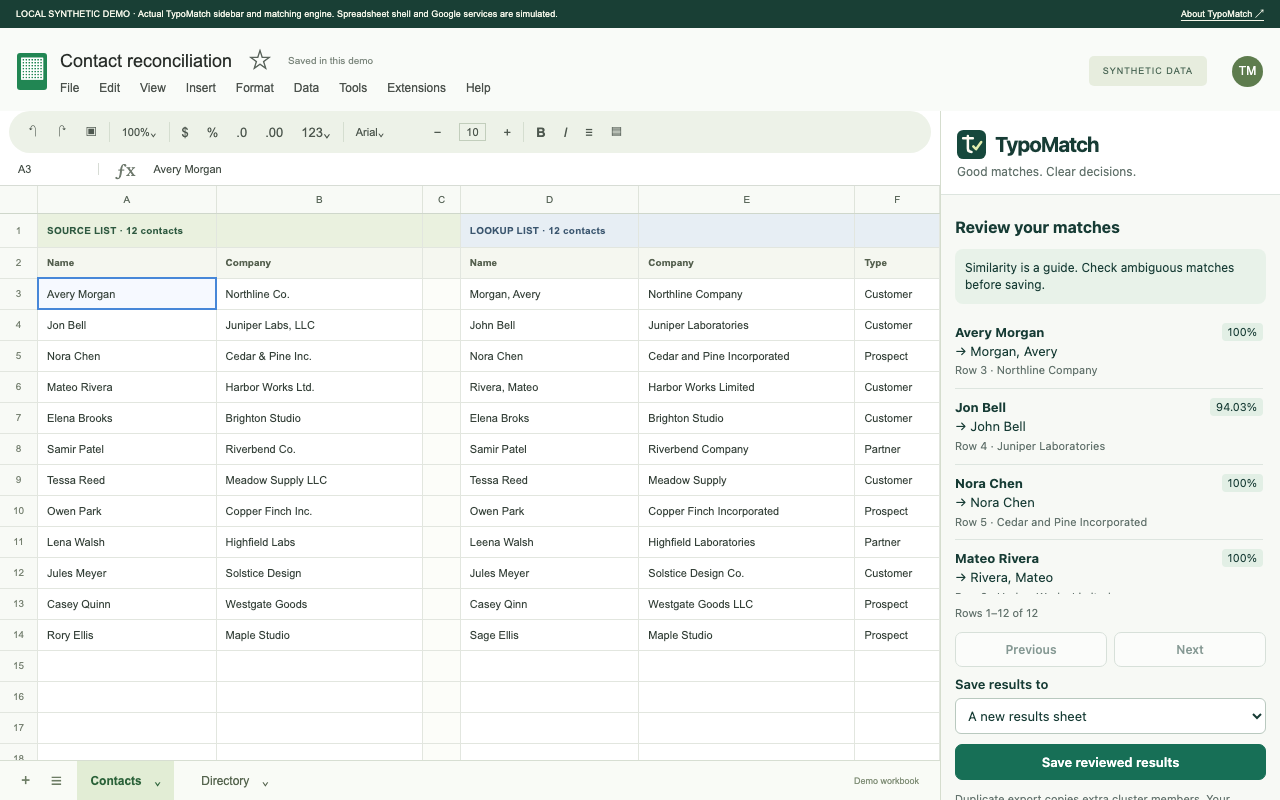Open the 123 number format dropdown
Image resolution: width=1280 pixels, height=800 pixels.
tap(315, 132)
